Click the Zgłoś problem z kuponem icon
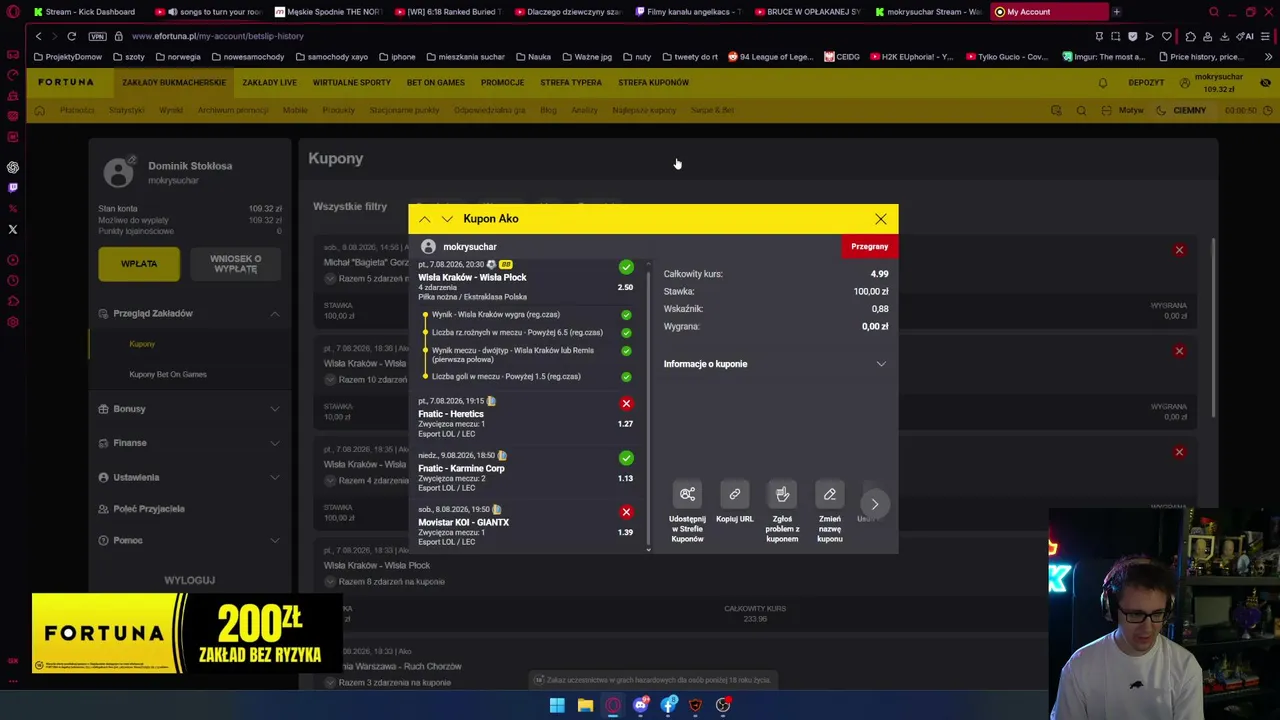The width and height of the screenshot is (1280, 720). [782, 494]
